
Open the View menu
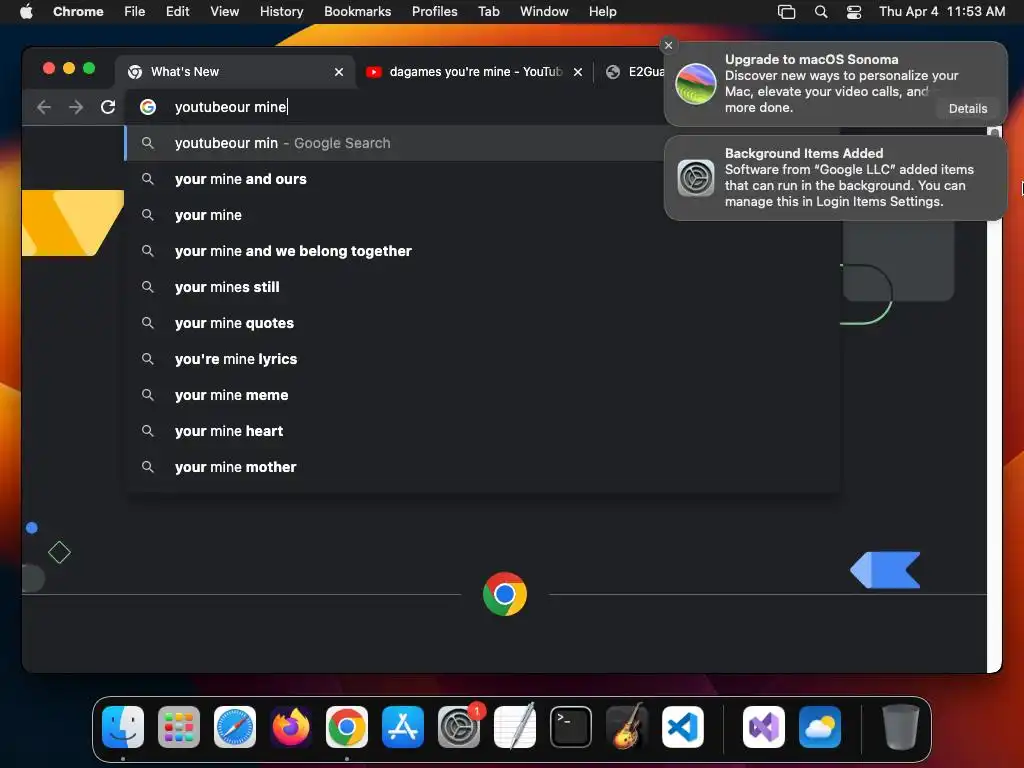click(224, 12)
